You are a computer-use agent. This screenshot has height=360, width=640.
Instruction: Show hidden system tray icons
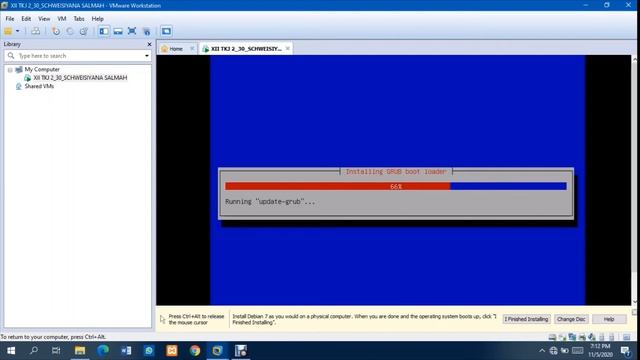tap(542, 351)
